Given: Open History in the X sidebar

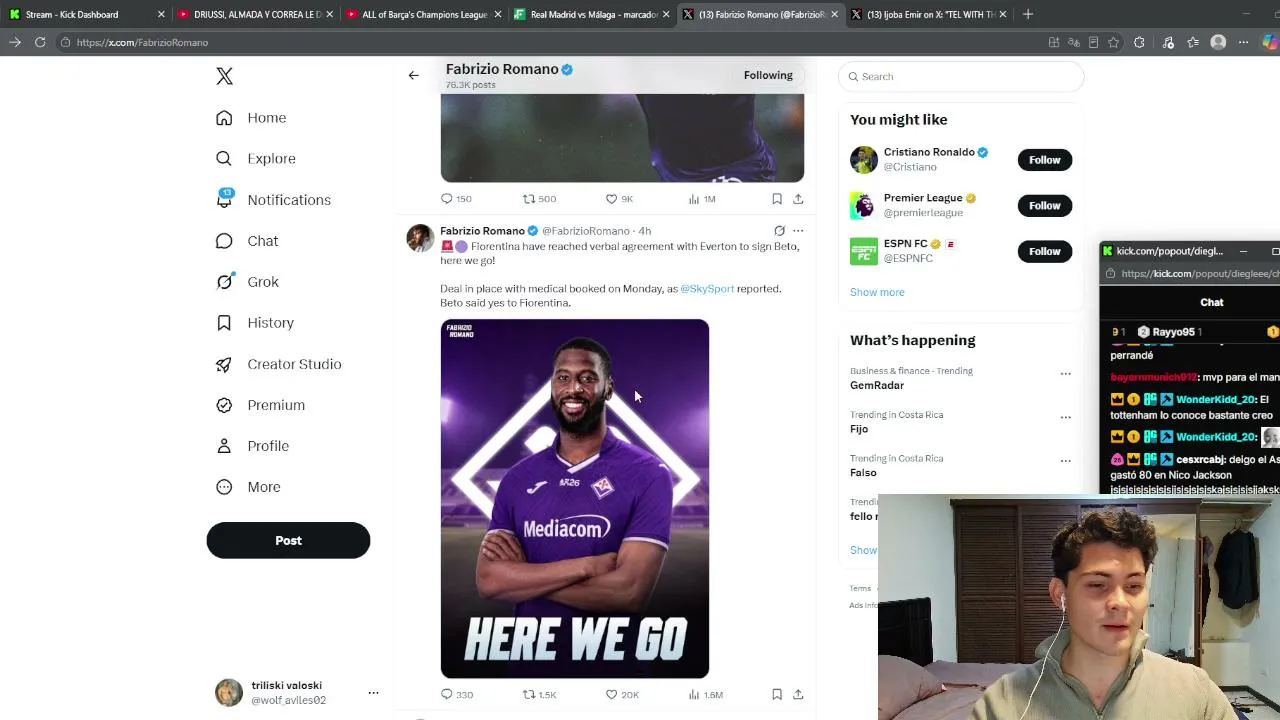Looking at the screenshot, I should [255, 323].
